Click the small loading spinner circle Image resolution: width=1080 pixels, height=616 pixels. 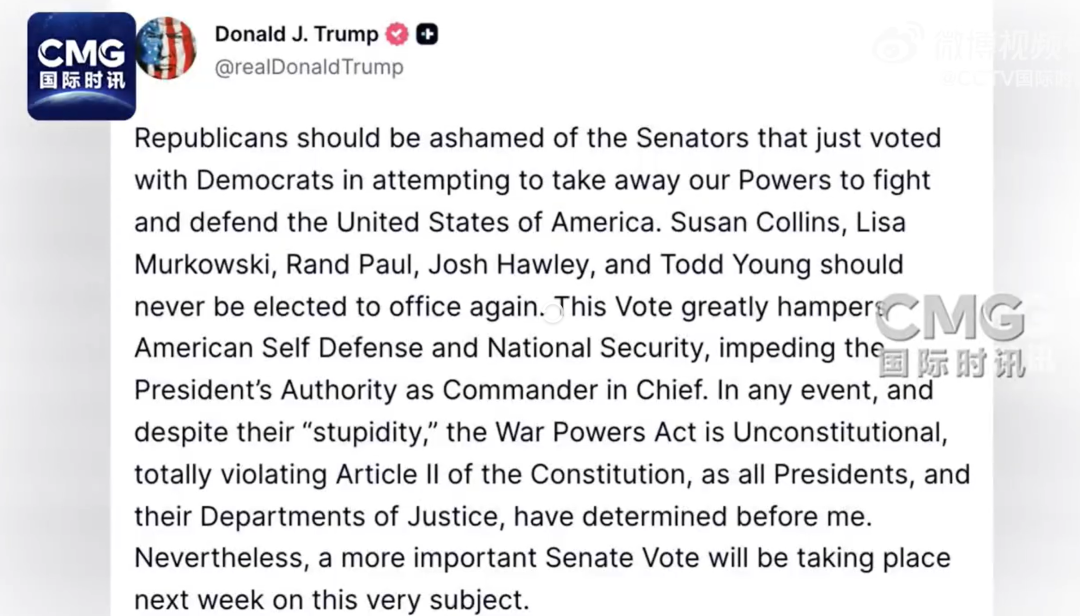552,316
